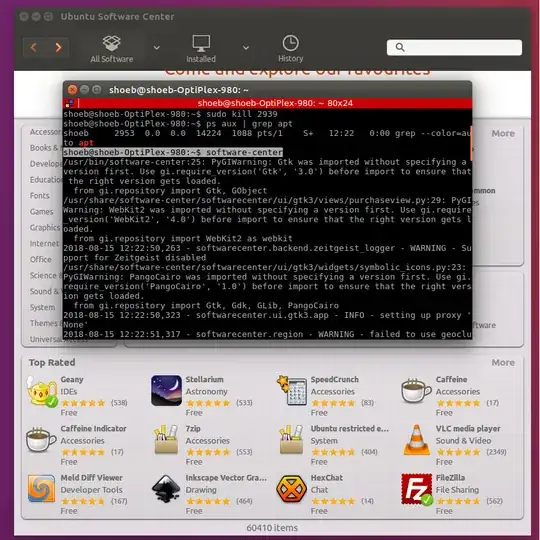Open the Stellarium night sky icon

pos(166,391)
